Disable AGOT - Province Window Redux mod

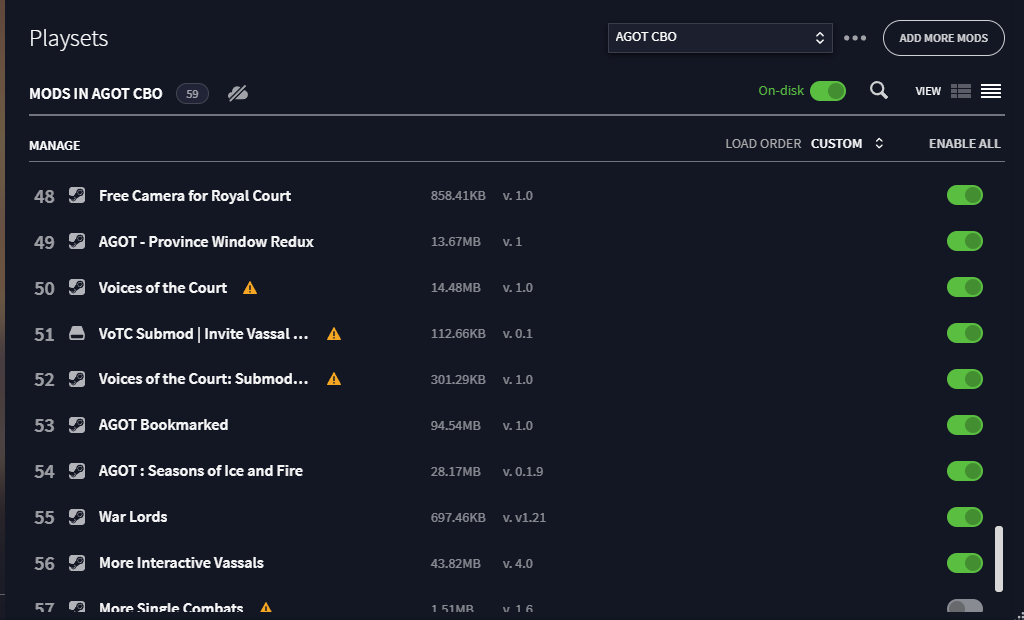click(965, 241)
